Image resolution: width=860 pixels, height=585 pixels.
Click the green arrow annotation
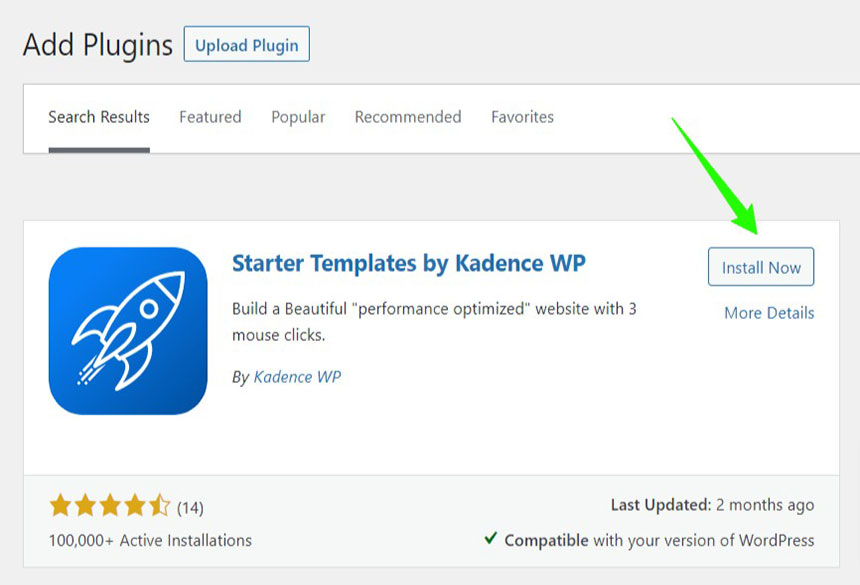click(715, 176)
